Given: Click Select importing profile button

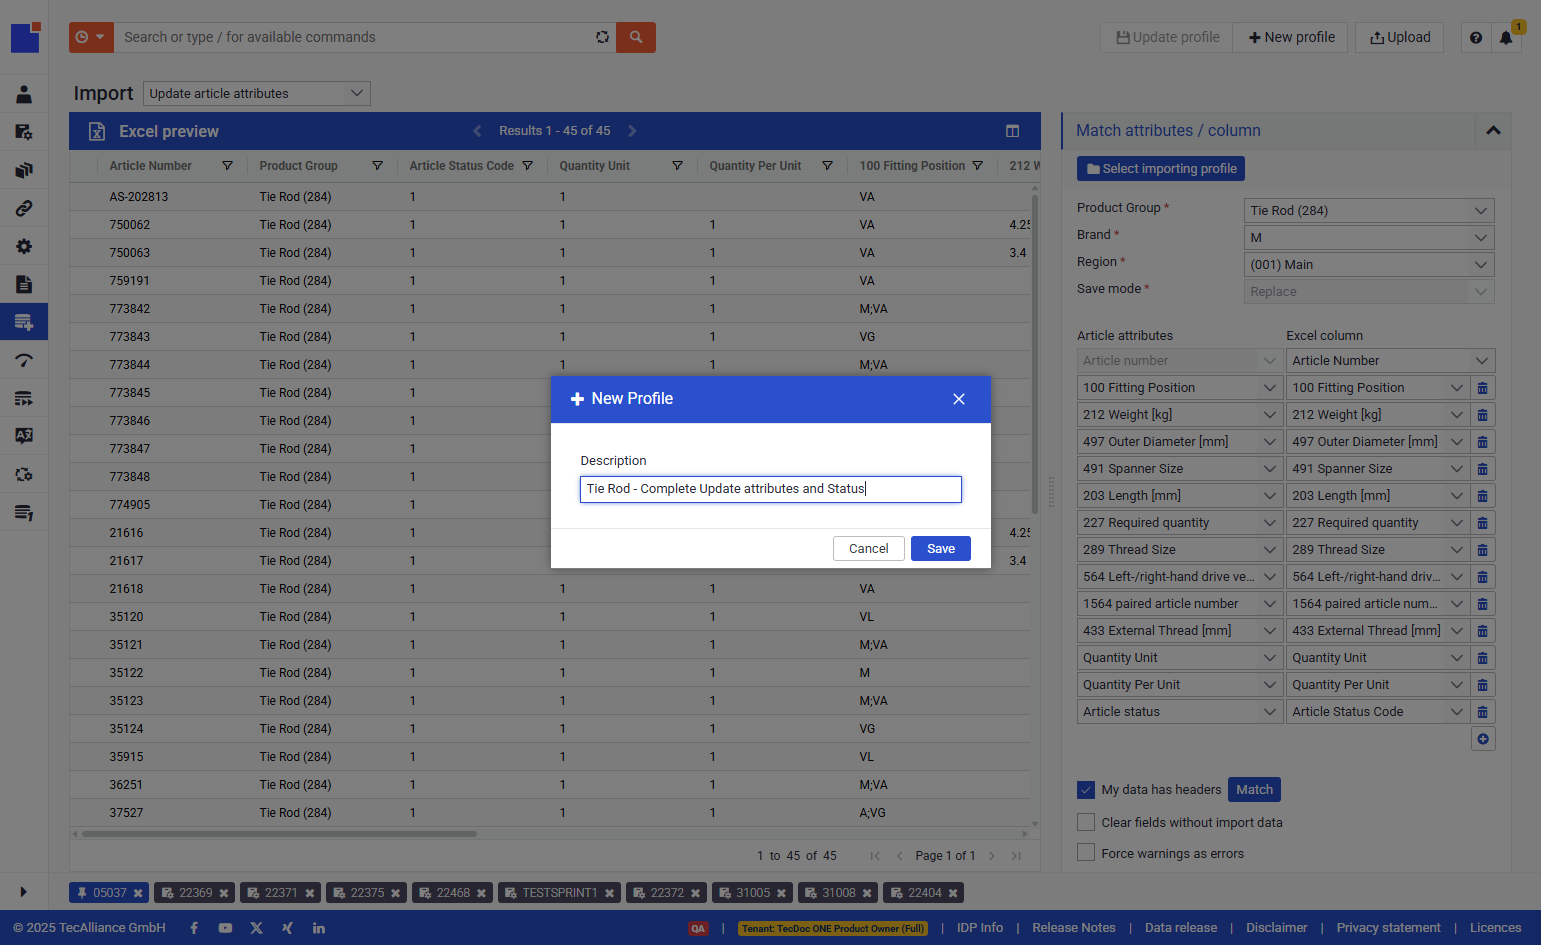Looking at the screenshot, I should tap(1161, 169).
